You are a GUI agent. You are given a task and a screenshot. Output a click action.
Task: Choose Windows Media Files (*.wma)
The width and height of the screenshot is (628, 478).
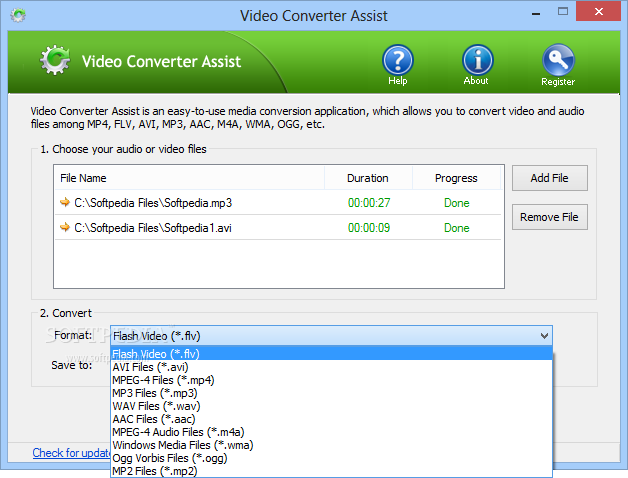click(x=331, y=445)
